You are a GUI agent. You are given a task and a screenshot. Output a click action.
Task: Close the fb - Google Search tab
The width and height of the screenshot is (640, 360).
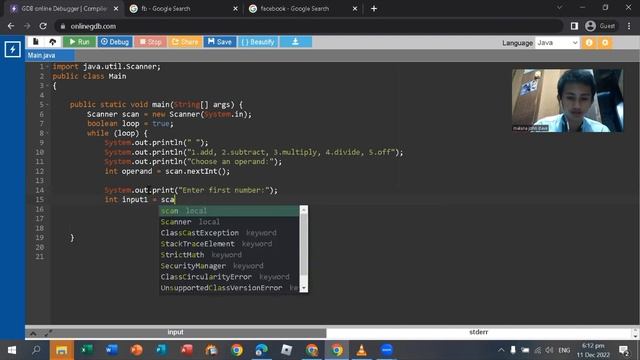click(236, 9)
